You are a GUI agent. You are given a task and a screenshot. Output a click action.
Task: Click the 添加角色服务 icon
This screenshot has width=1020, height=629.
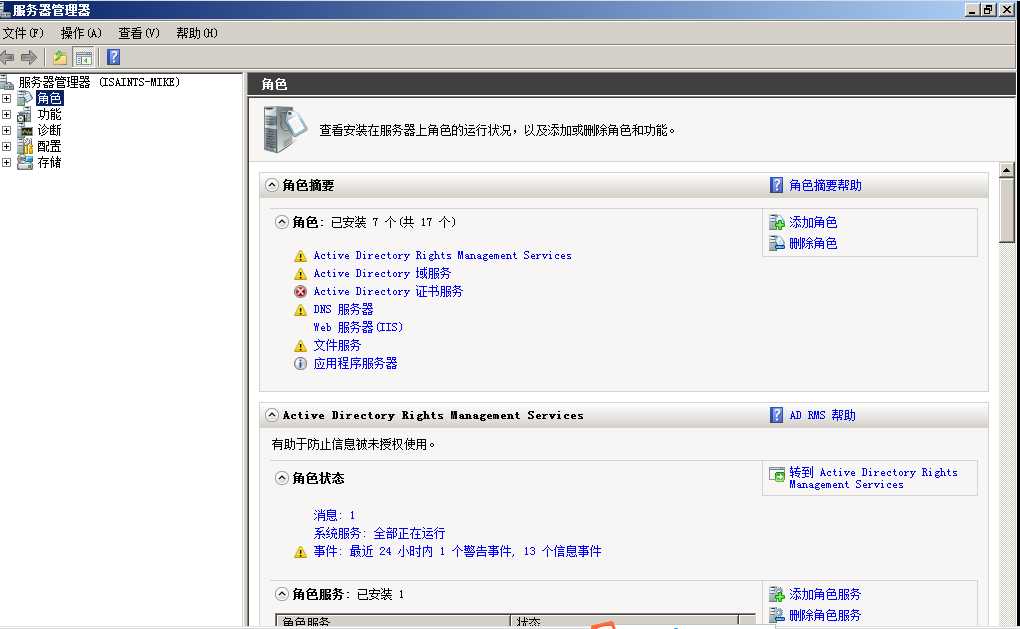pos(777,594)
